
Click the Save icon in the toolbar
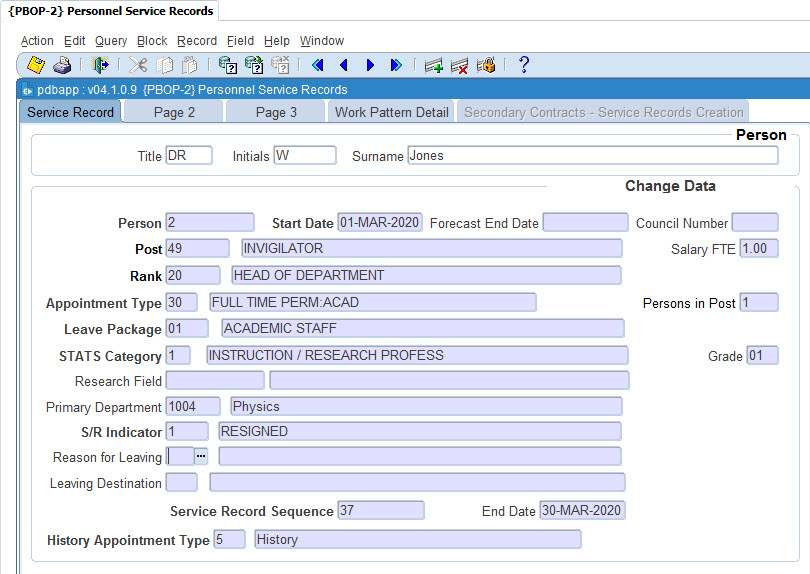click(x=36, y=66)
